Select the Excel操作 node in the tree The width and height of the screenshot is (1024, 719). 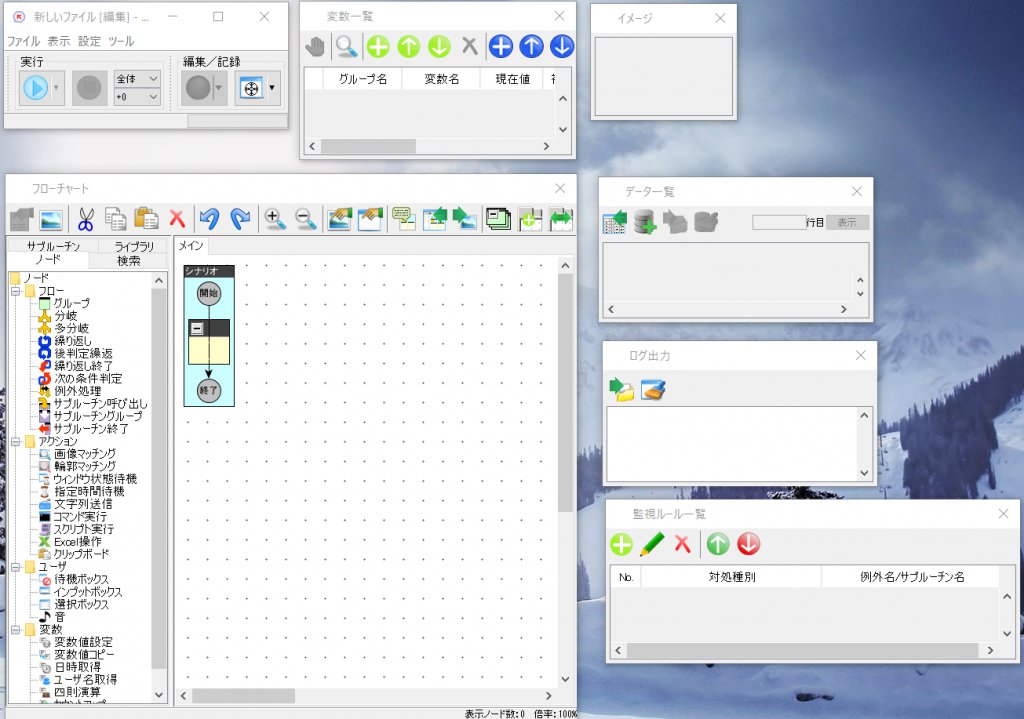77,541
